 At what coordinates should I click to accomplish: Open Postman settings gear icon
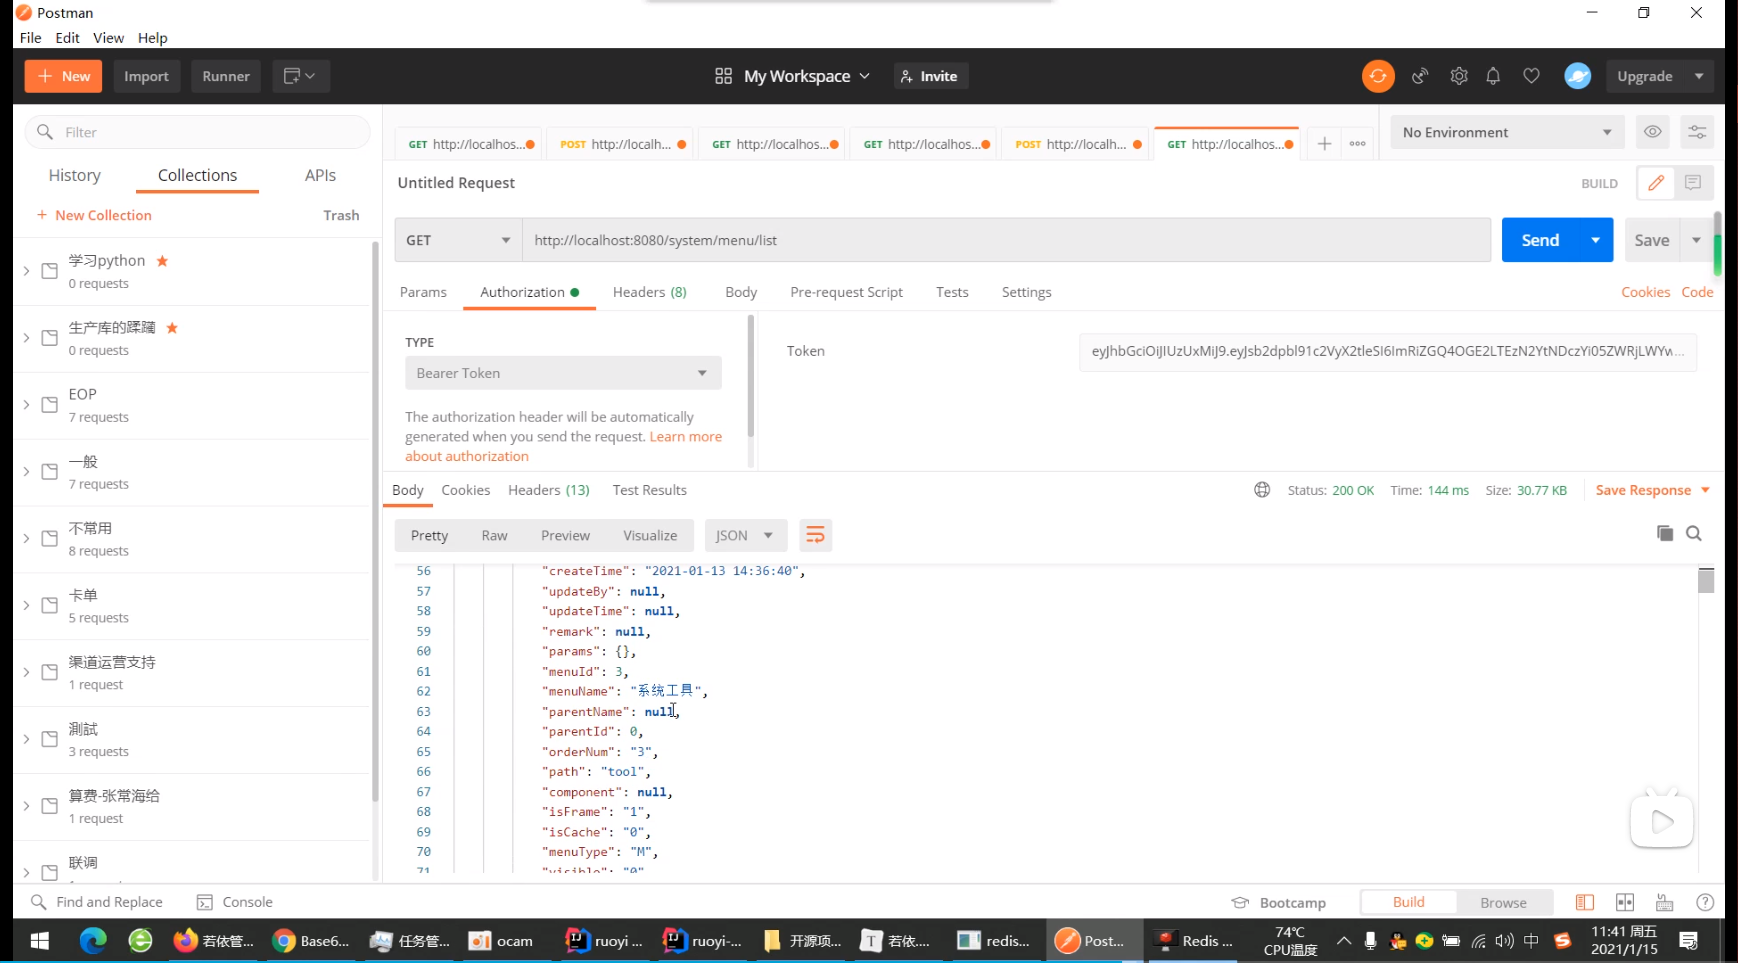[1459, 76]
